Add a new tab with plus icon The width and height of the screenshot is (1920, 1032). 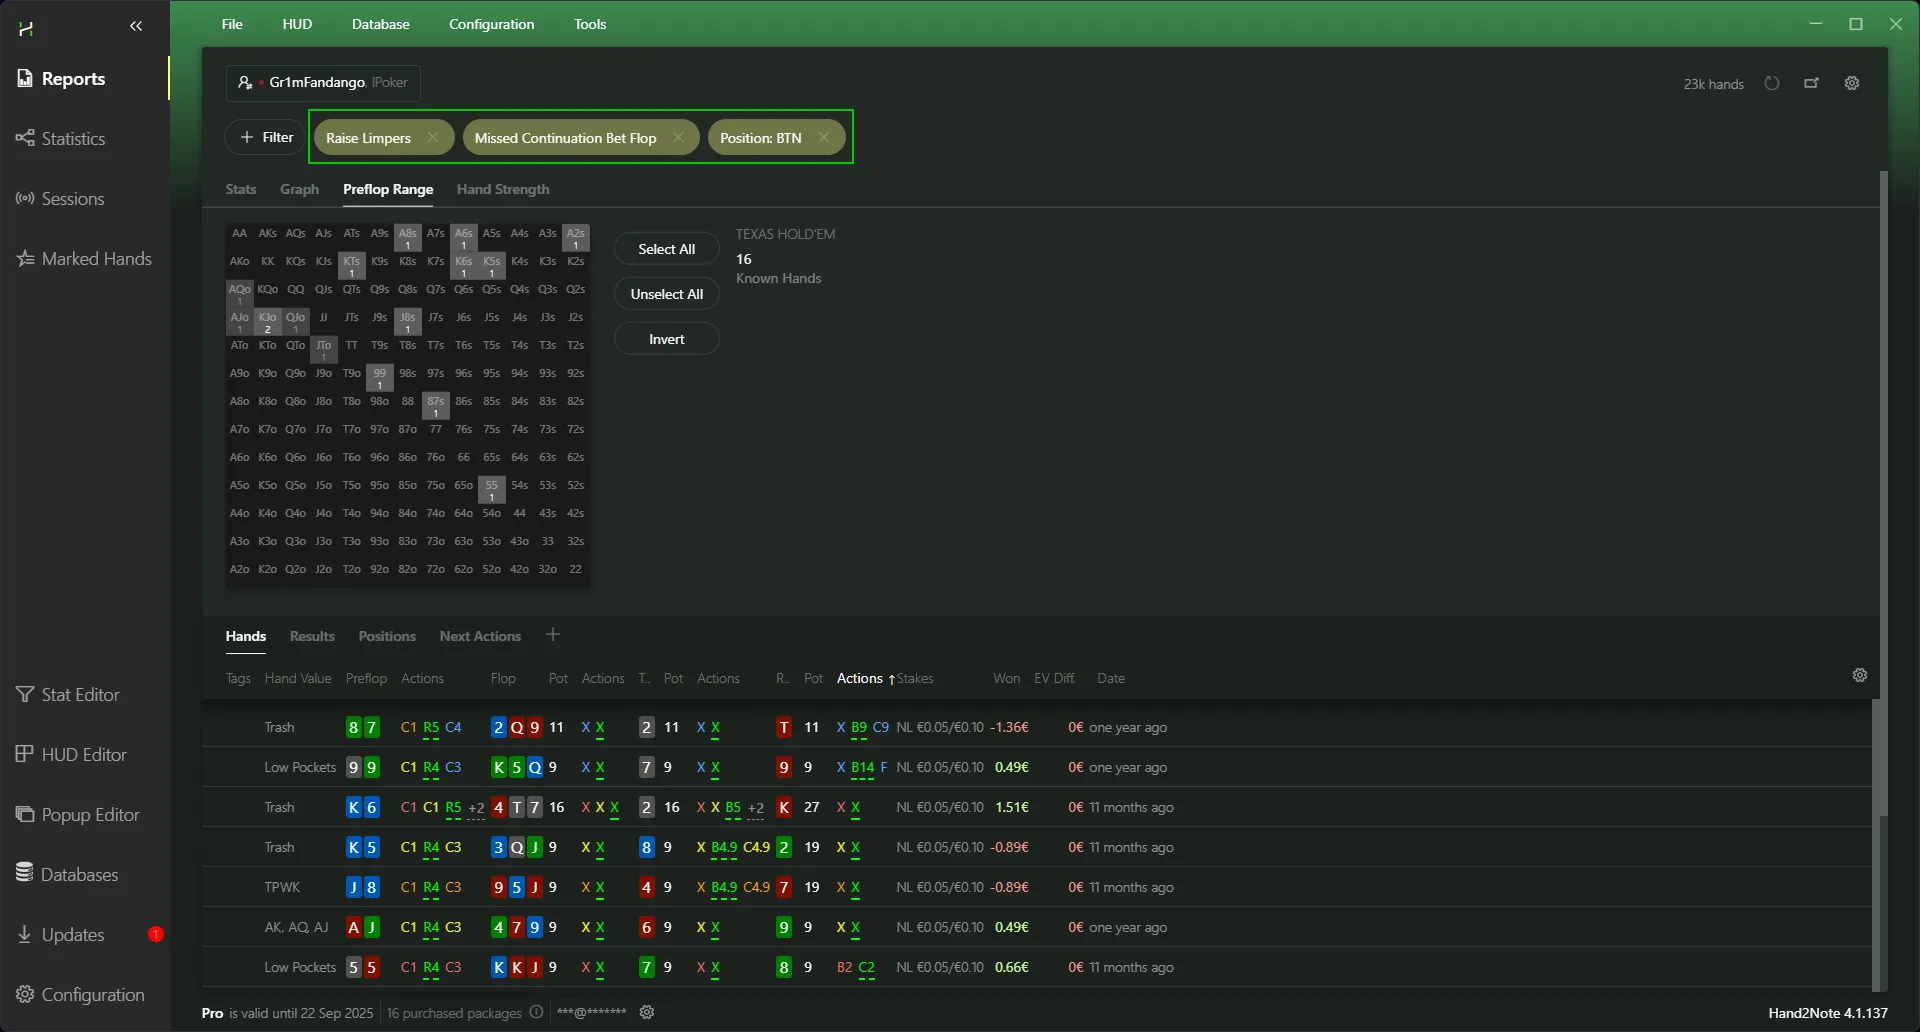point(553,635)
